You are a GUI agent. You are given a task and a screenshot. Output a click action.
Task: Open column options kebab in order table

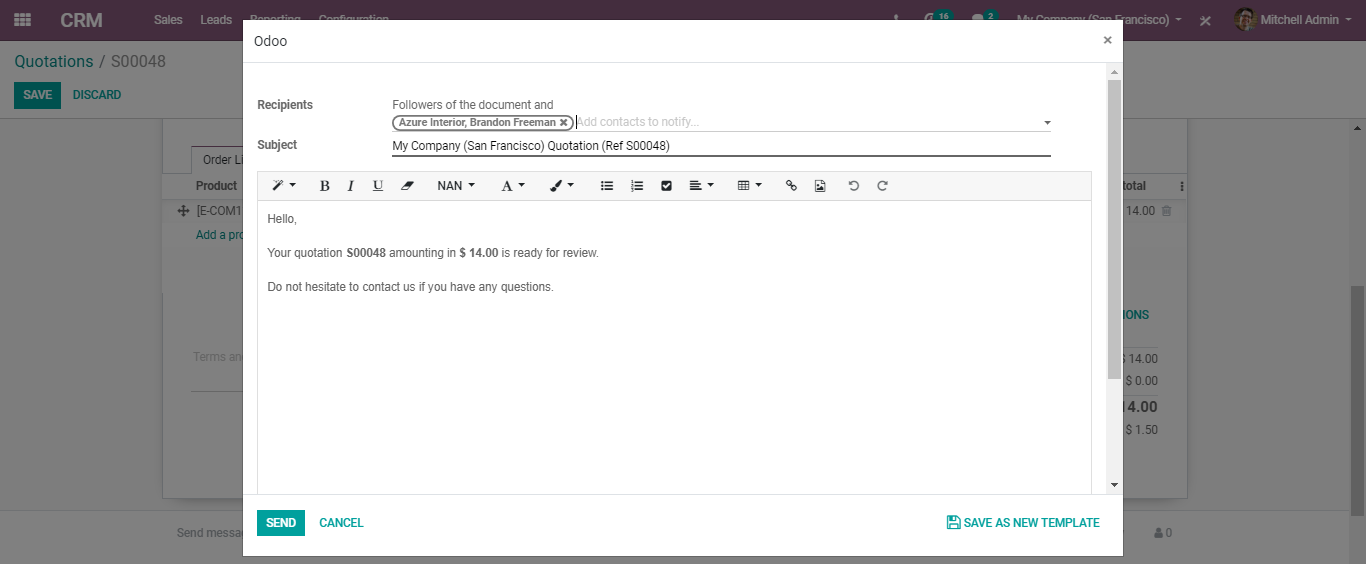[1181, 186]
